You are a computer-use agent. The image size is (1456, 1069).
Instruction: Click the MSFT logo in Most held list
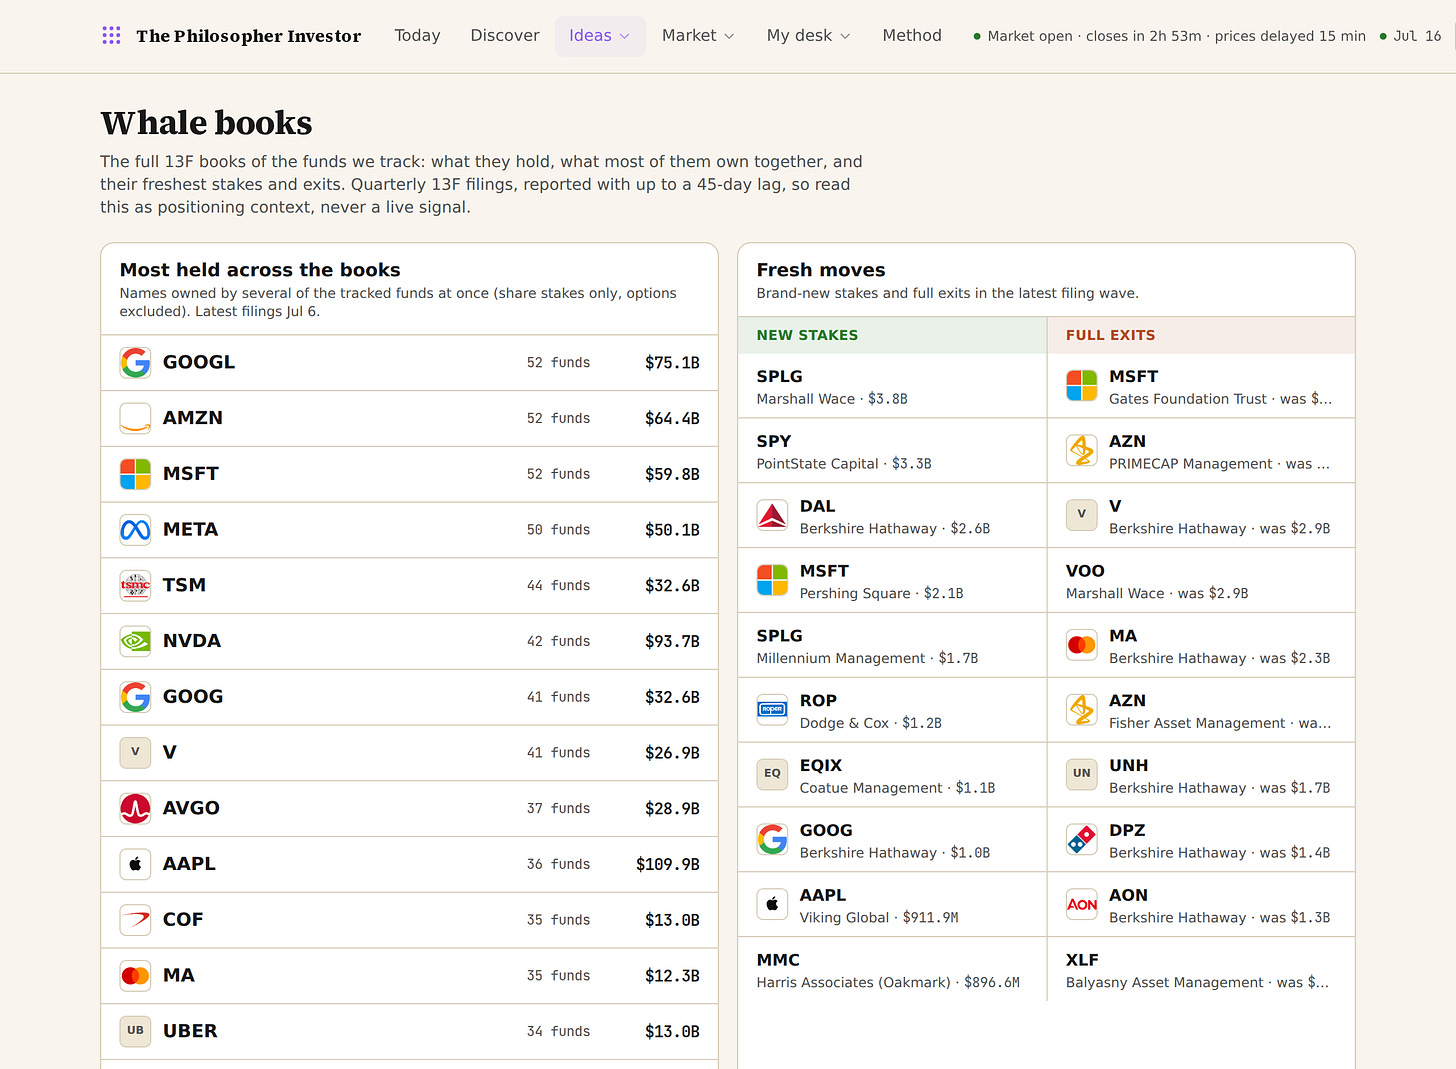(x=135, y=474)
